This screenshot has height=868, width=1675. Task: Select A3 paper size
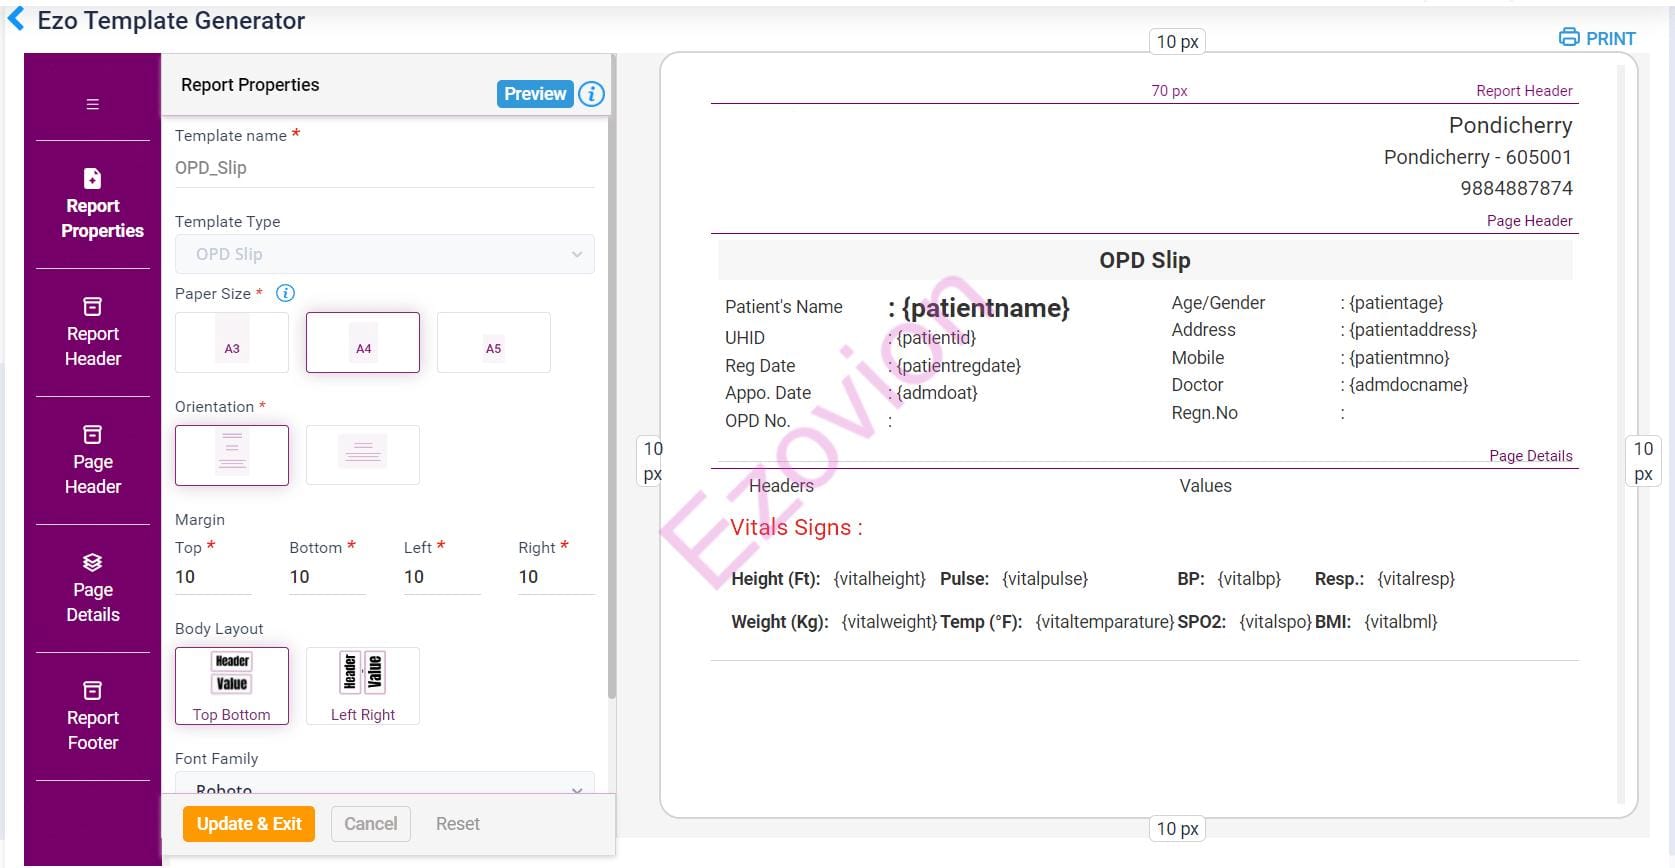point(232,343)
